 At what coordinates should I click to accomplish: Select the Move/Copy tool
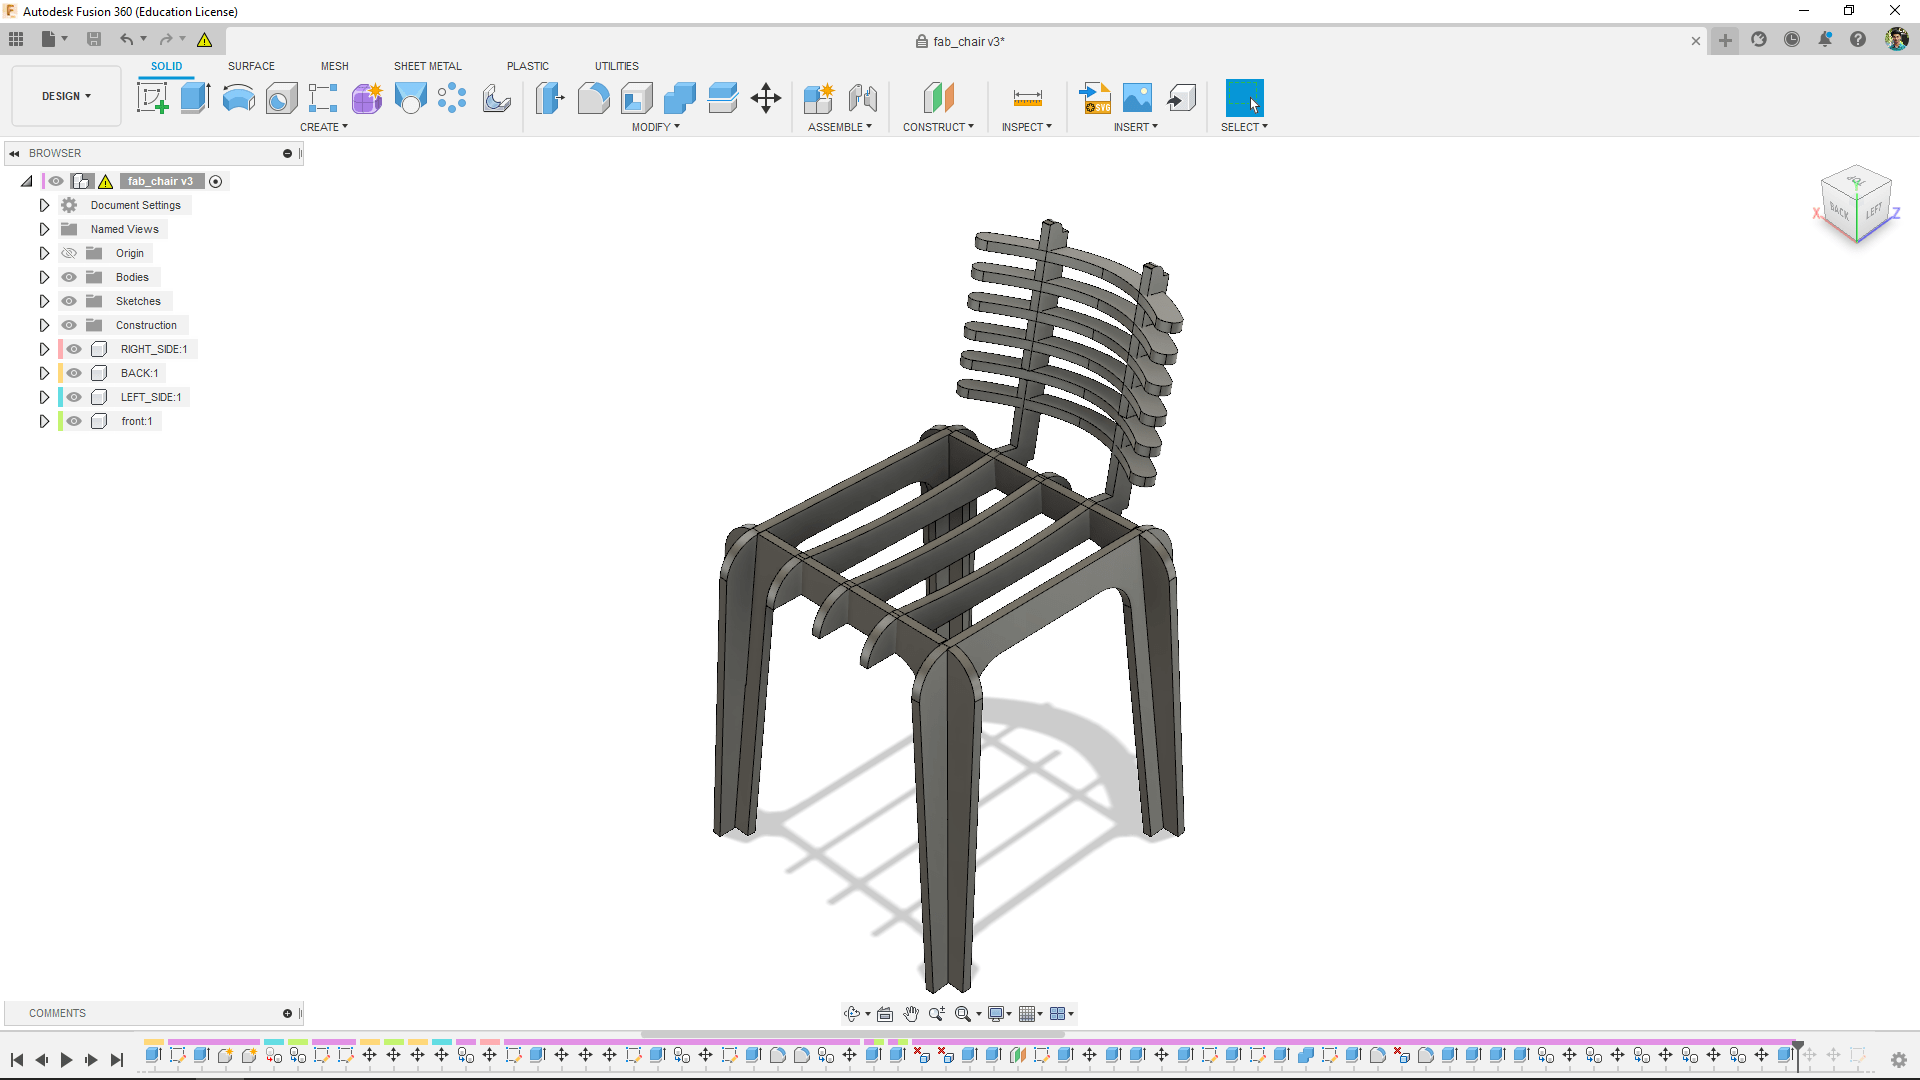766,98
